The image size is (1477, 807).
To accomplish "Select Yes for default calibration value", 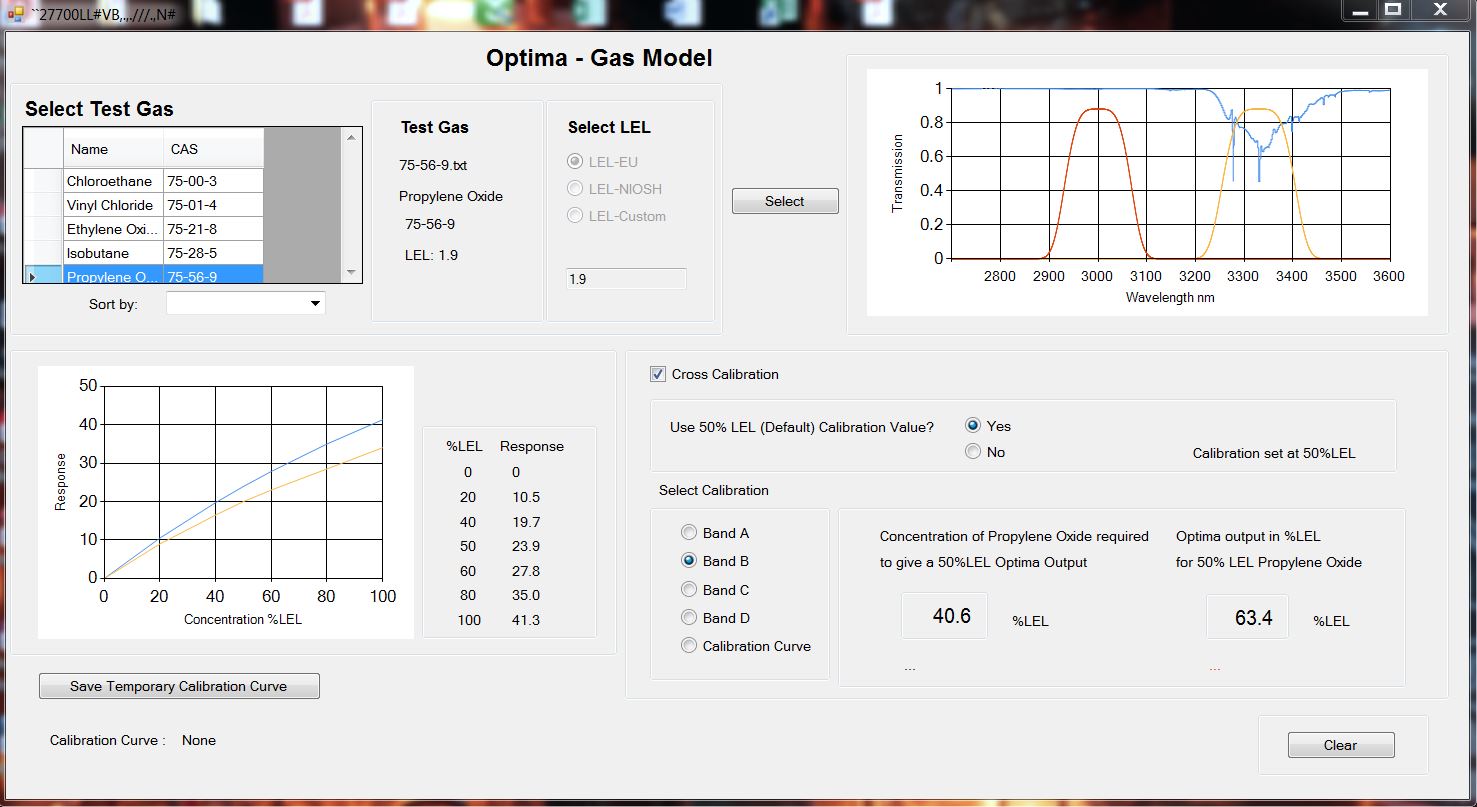I will [973, 425].
